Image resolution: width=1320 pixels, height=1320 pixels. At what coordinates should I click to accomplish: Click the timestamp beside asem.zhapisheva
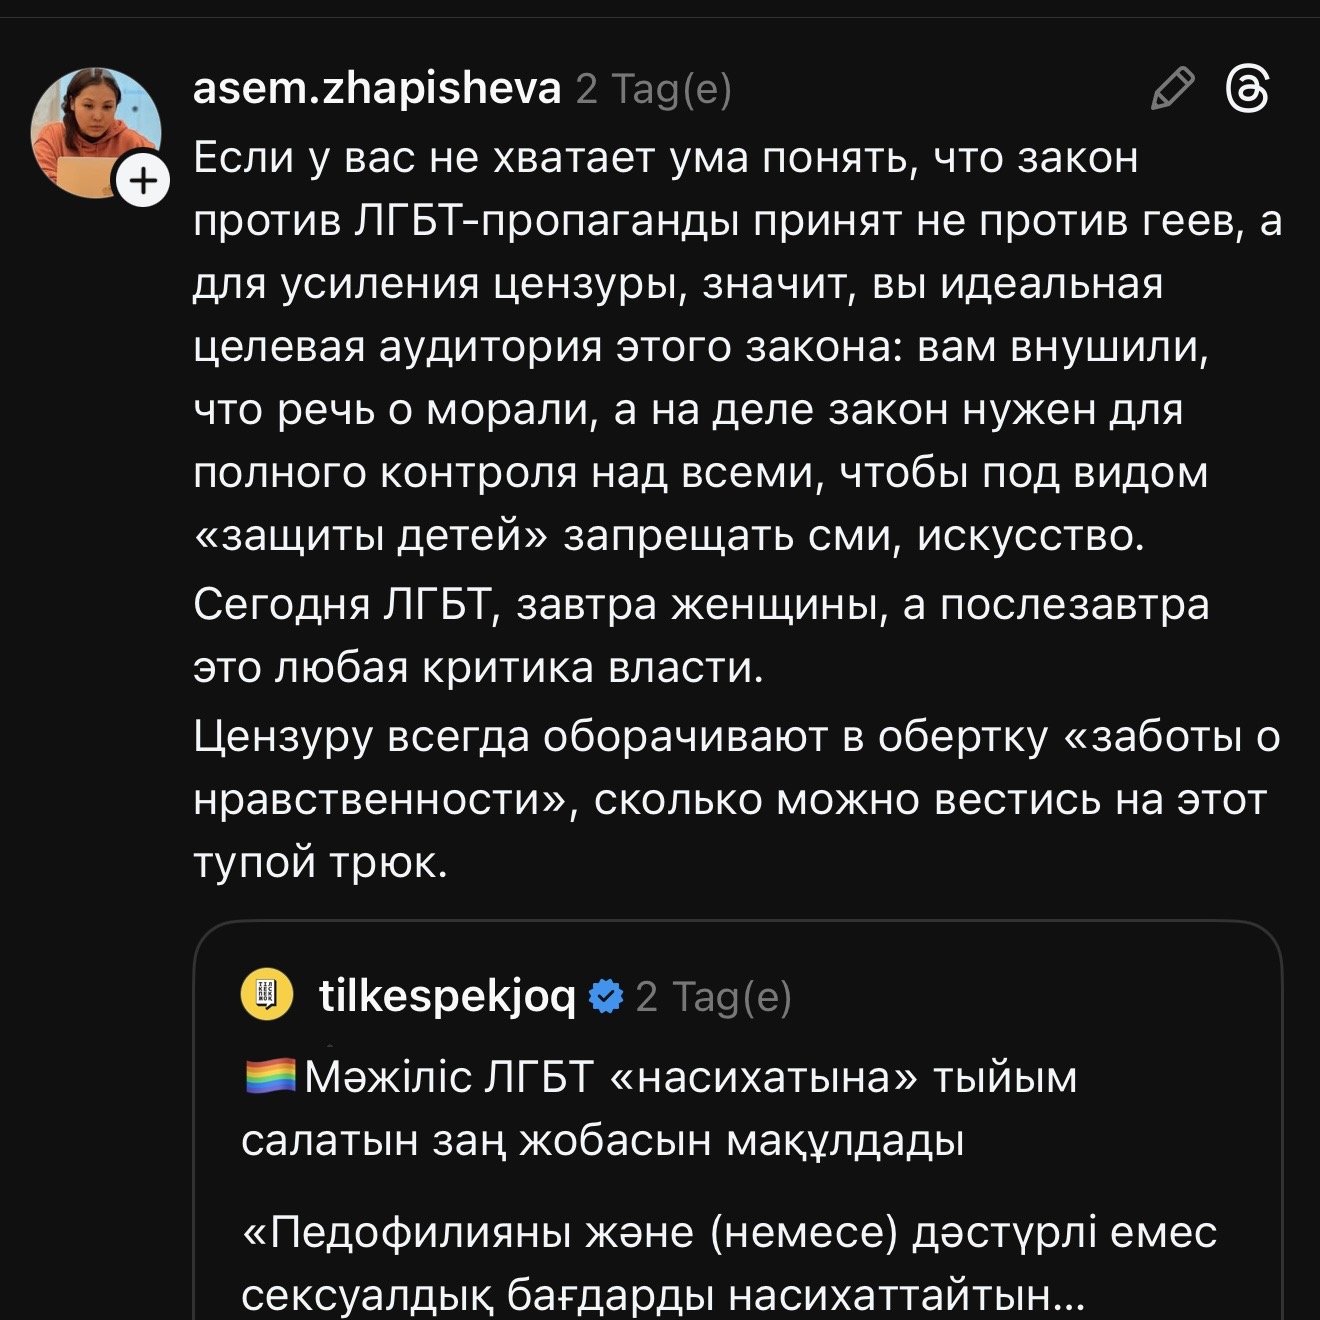[654, 89]
